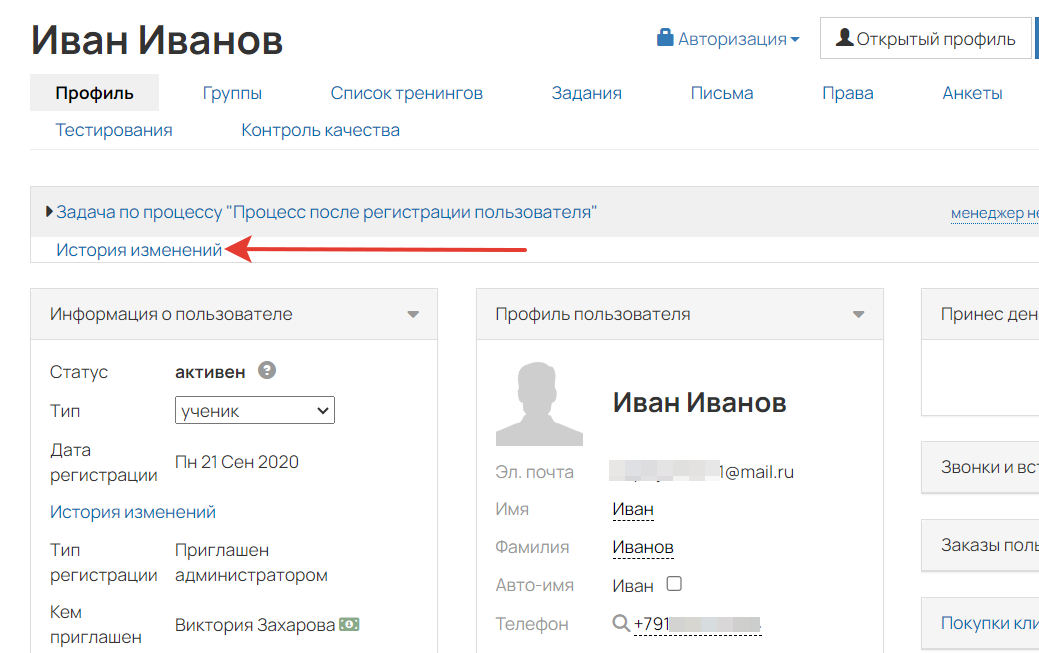Collapse the Профиль пользователя panel
This screenshot has height=653, width=1039.
(x=858, y=313)
